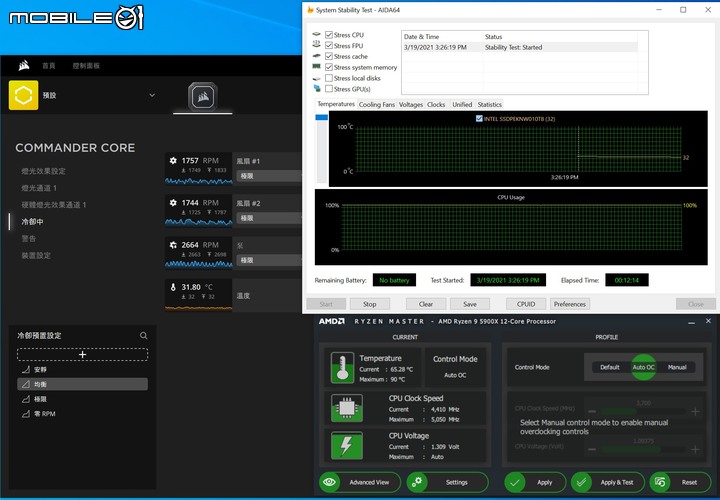Click the pump icon next to 2664 RPM
The height and width of the screenshot is (500, 720).
pyautogui.click(x=173, y=245)
